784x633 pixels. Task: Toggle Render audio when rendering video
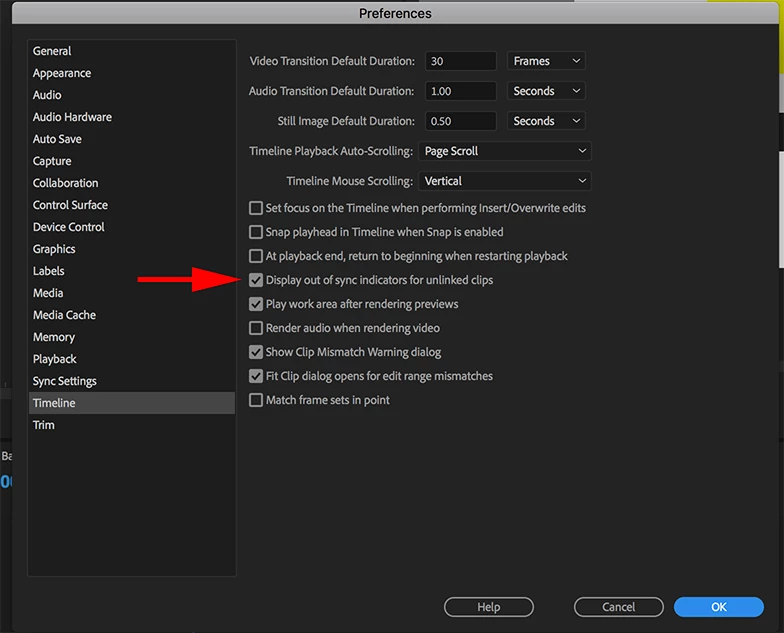256,328
